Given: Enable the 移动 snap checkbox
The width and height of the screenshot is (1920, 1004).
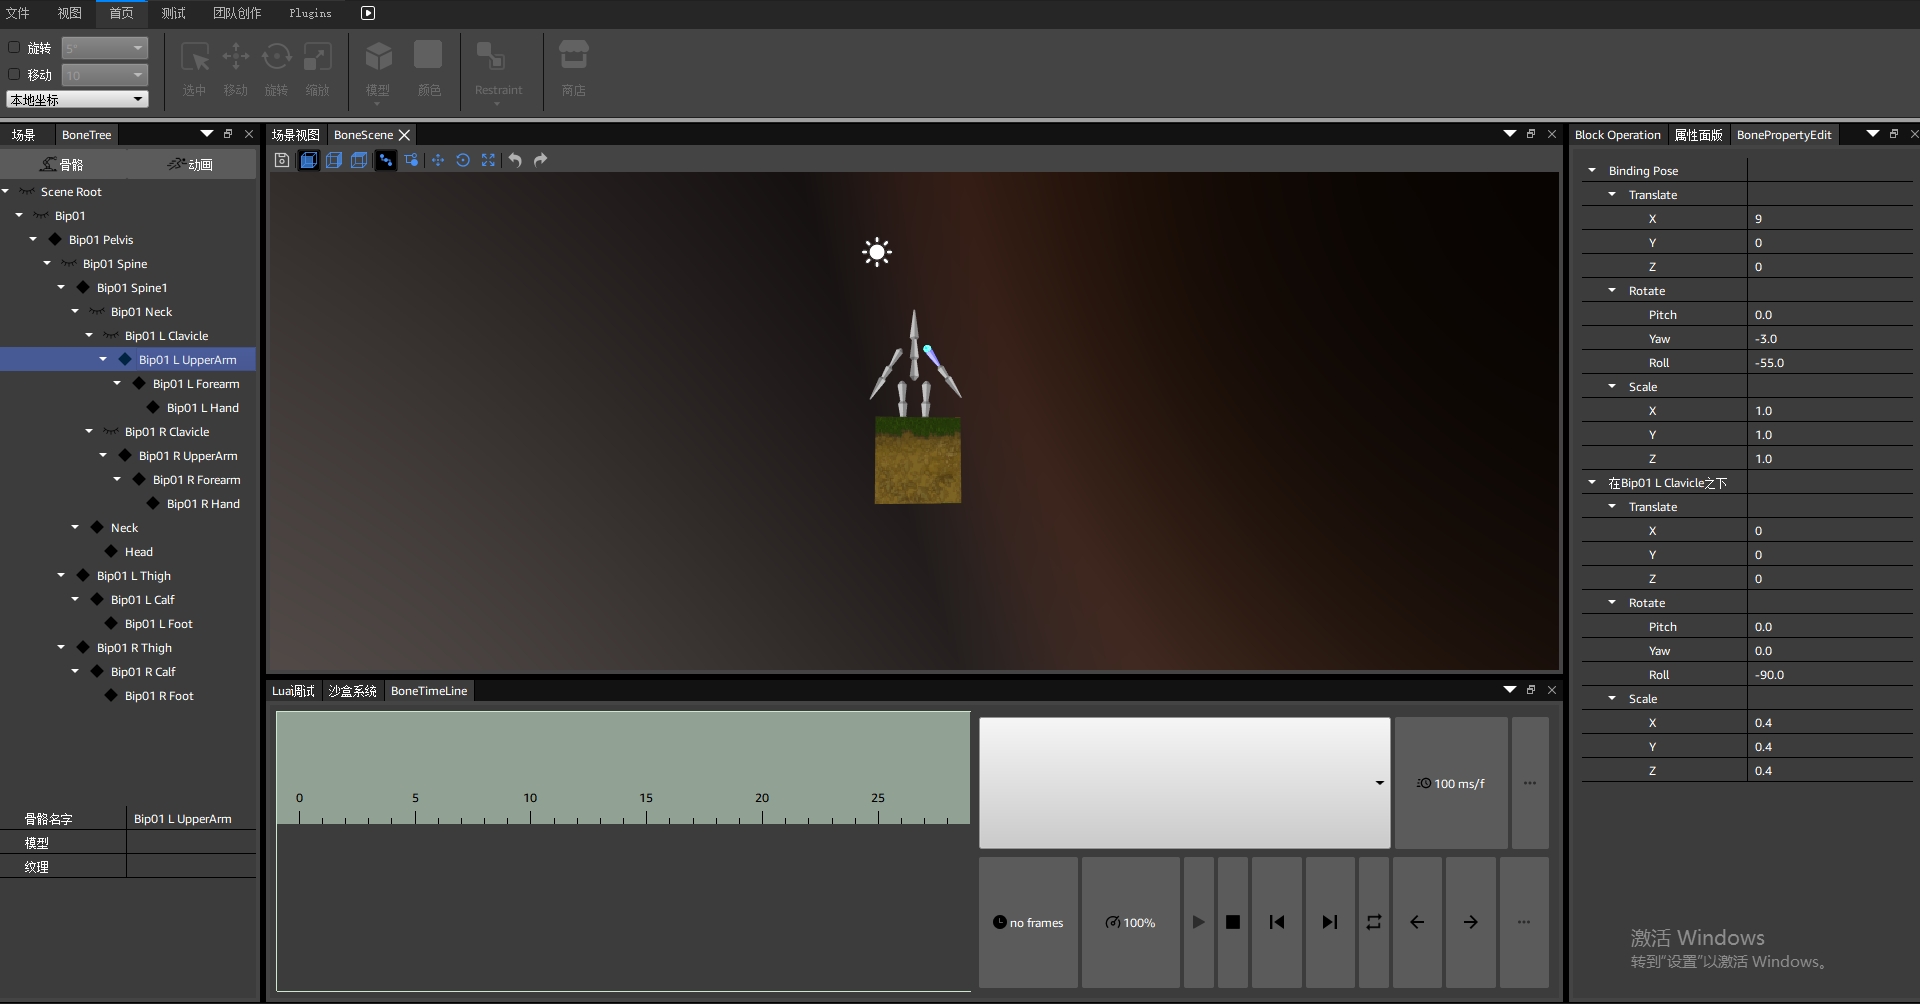Looking at the screenshot, I should coord(14,74).
